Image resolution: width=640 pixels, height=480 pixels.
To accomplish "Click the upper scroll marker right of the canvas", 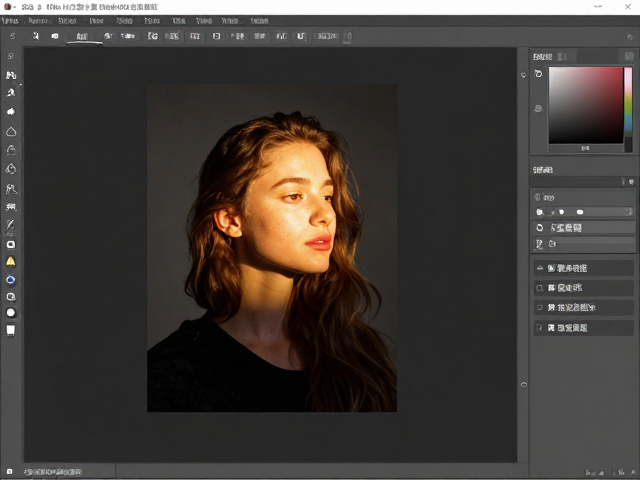I will point(524,75).
